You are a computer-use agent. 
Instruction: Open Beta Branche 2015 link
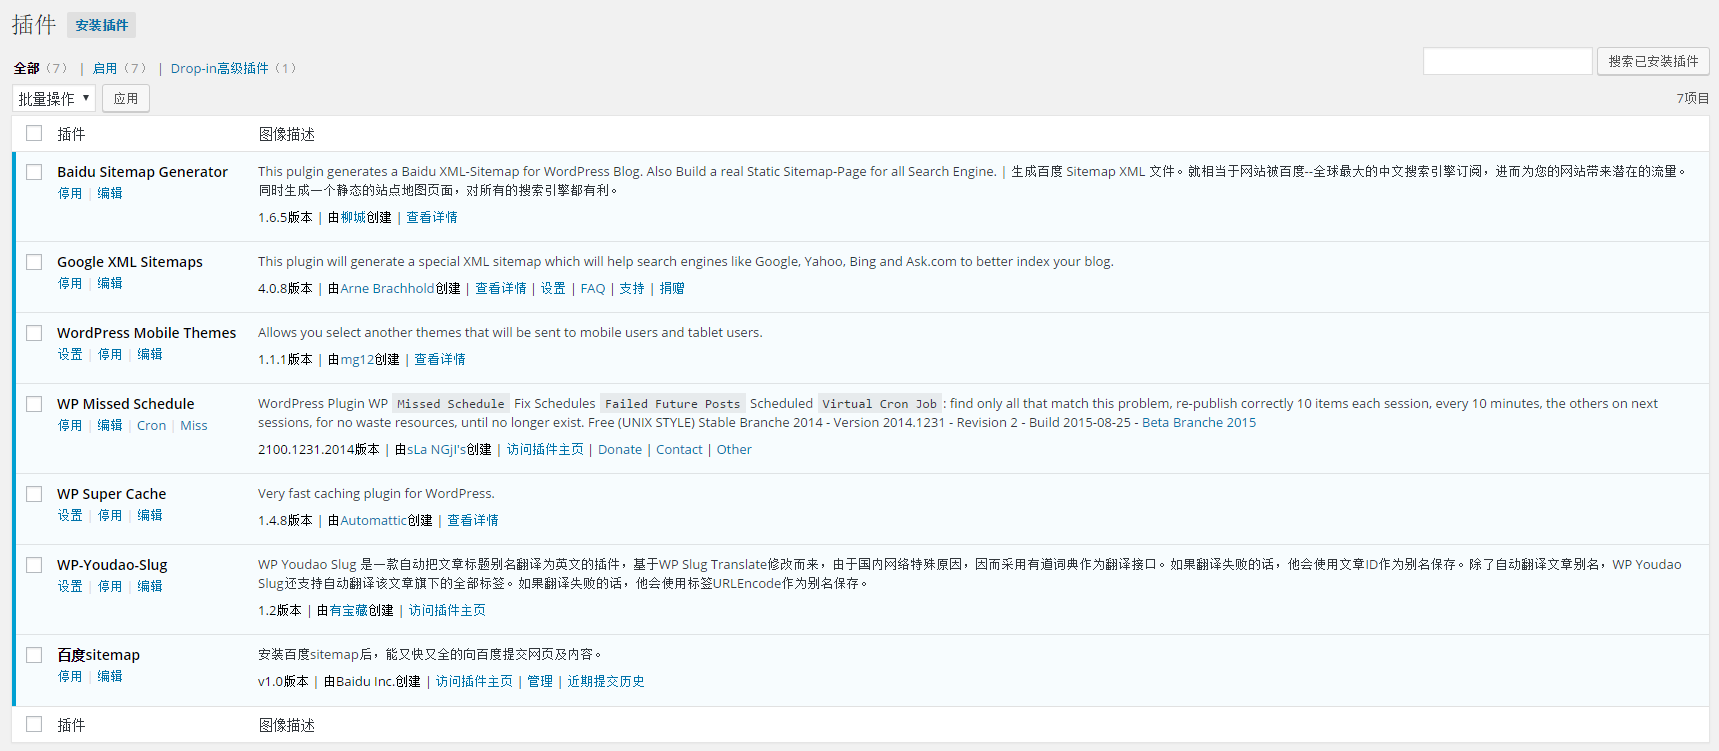pyautogui.click(x=1199, y=422)
